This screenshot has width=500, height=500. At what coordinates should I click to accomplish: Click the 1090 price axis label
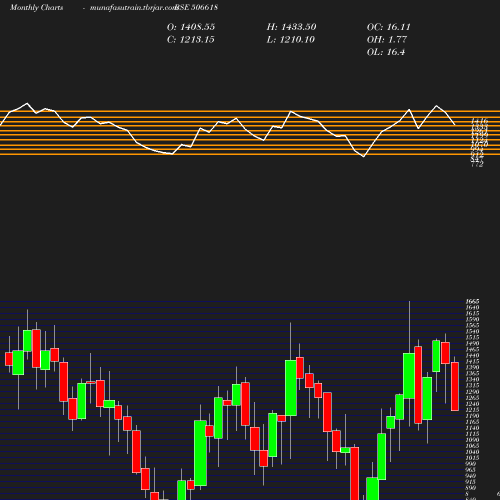(473, 440)
